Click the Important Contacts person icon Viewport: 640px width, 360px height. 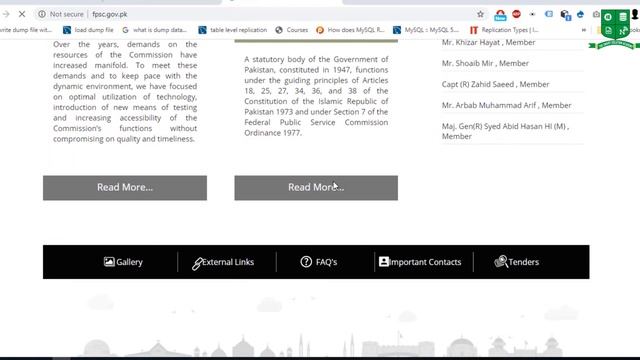click(x=384, y=262)
